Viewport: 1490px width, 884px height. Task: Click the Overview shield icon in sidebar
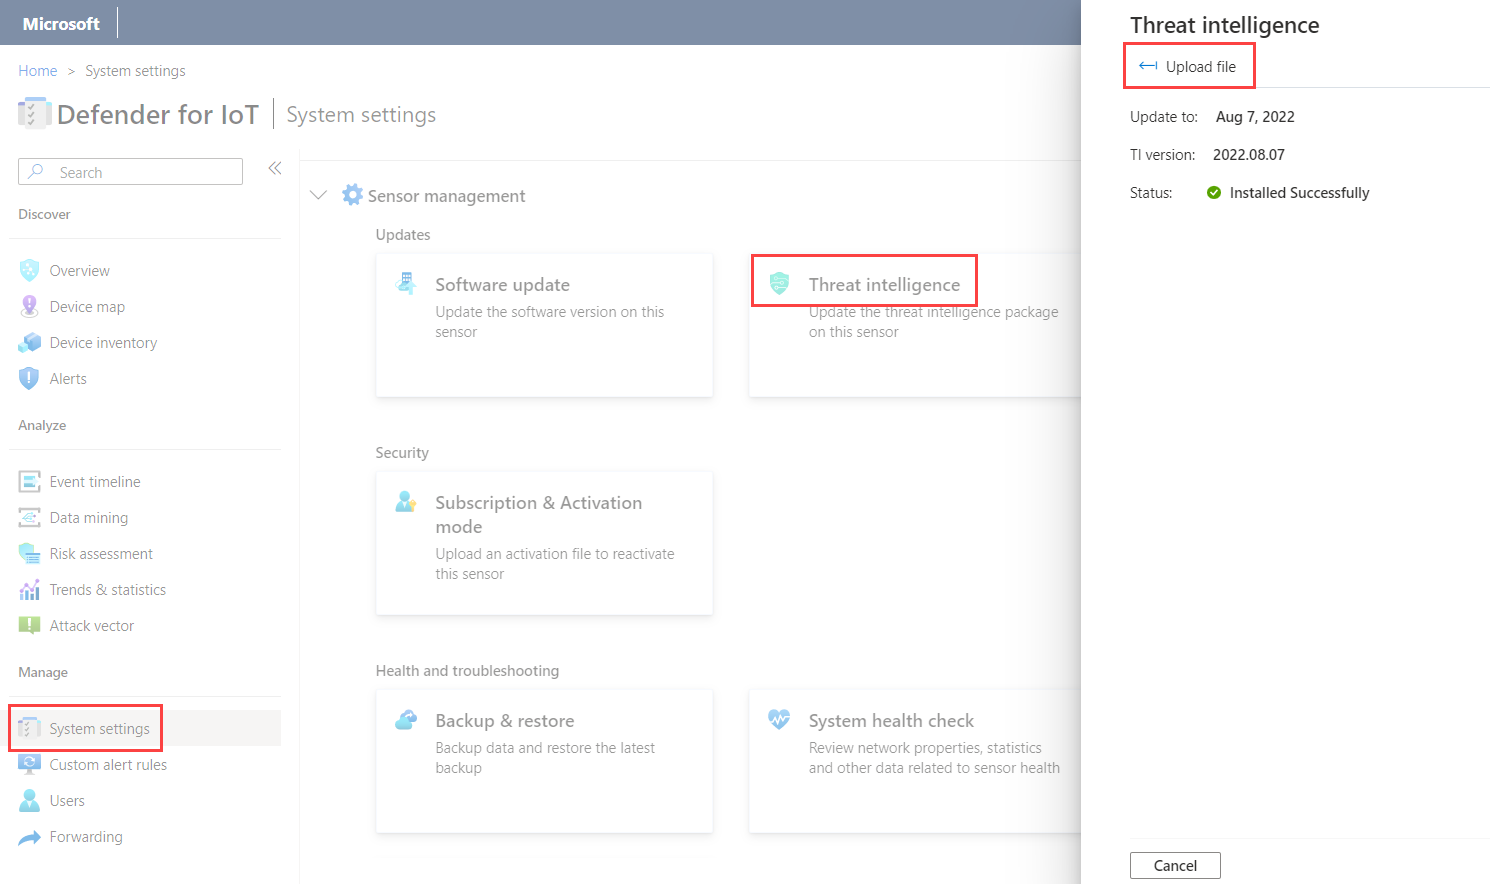click(x=29, y=270)
